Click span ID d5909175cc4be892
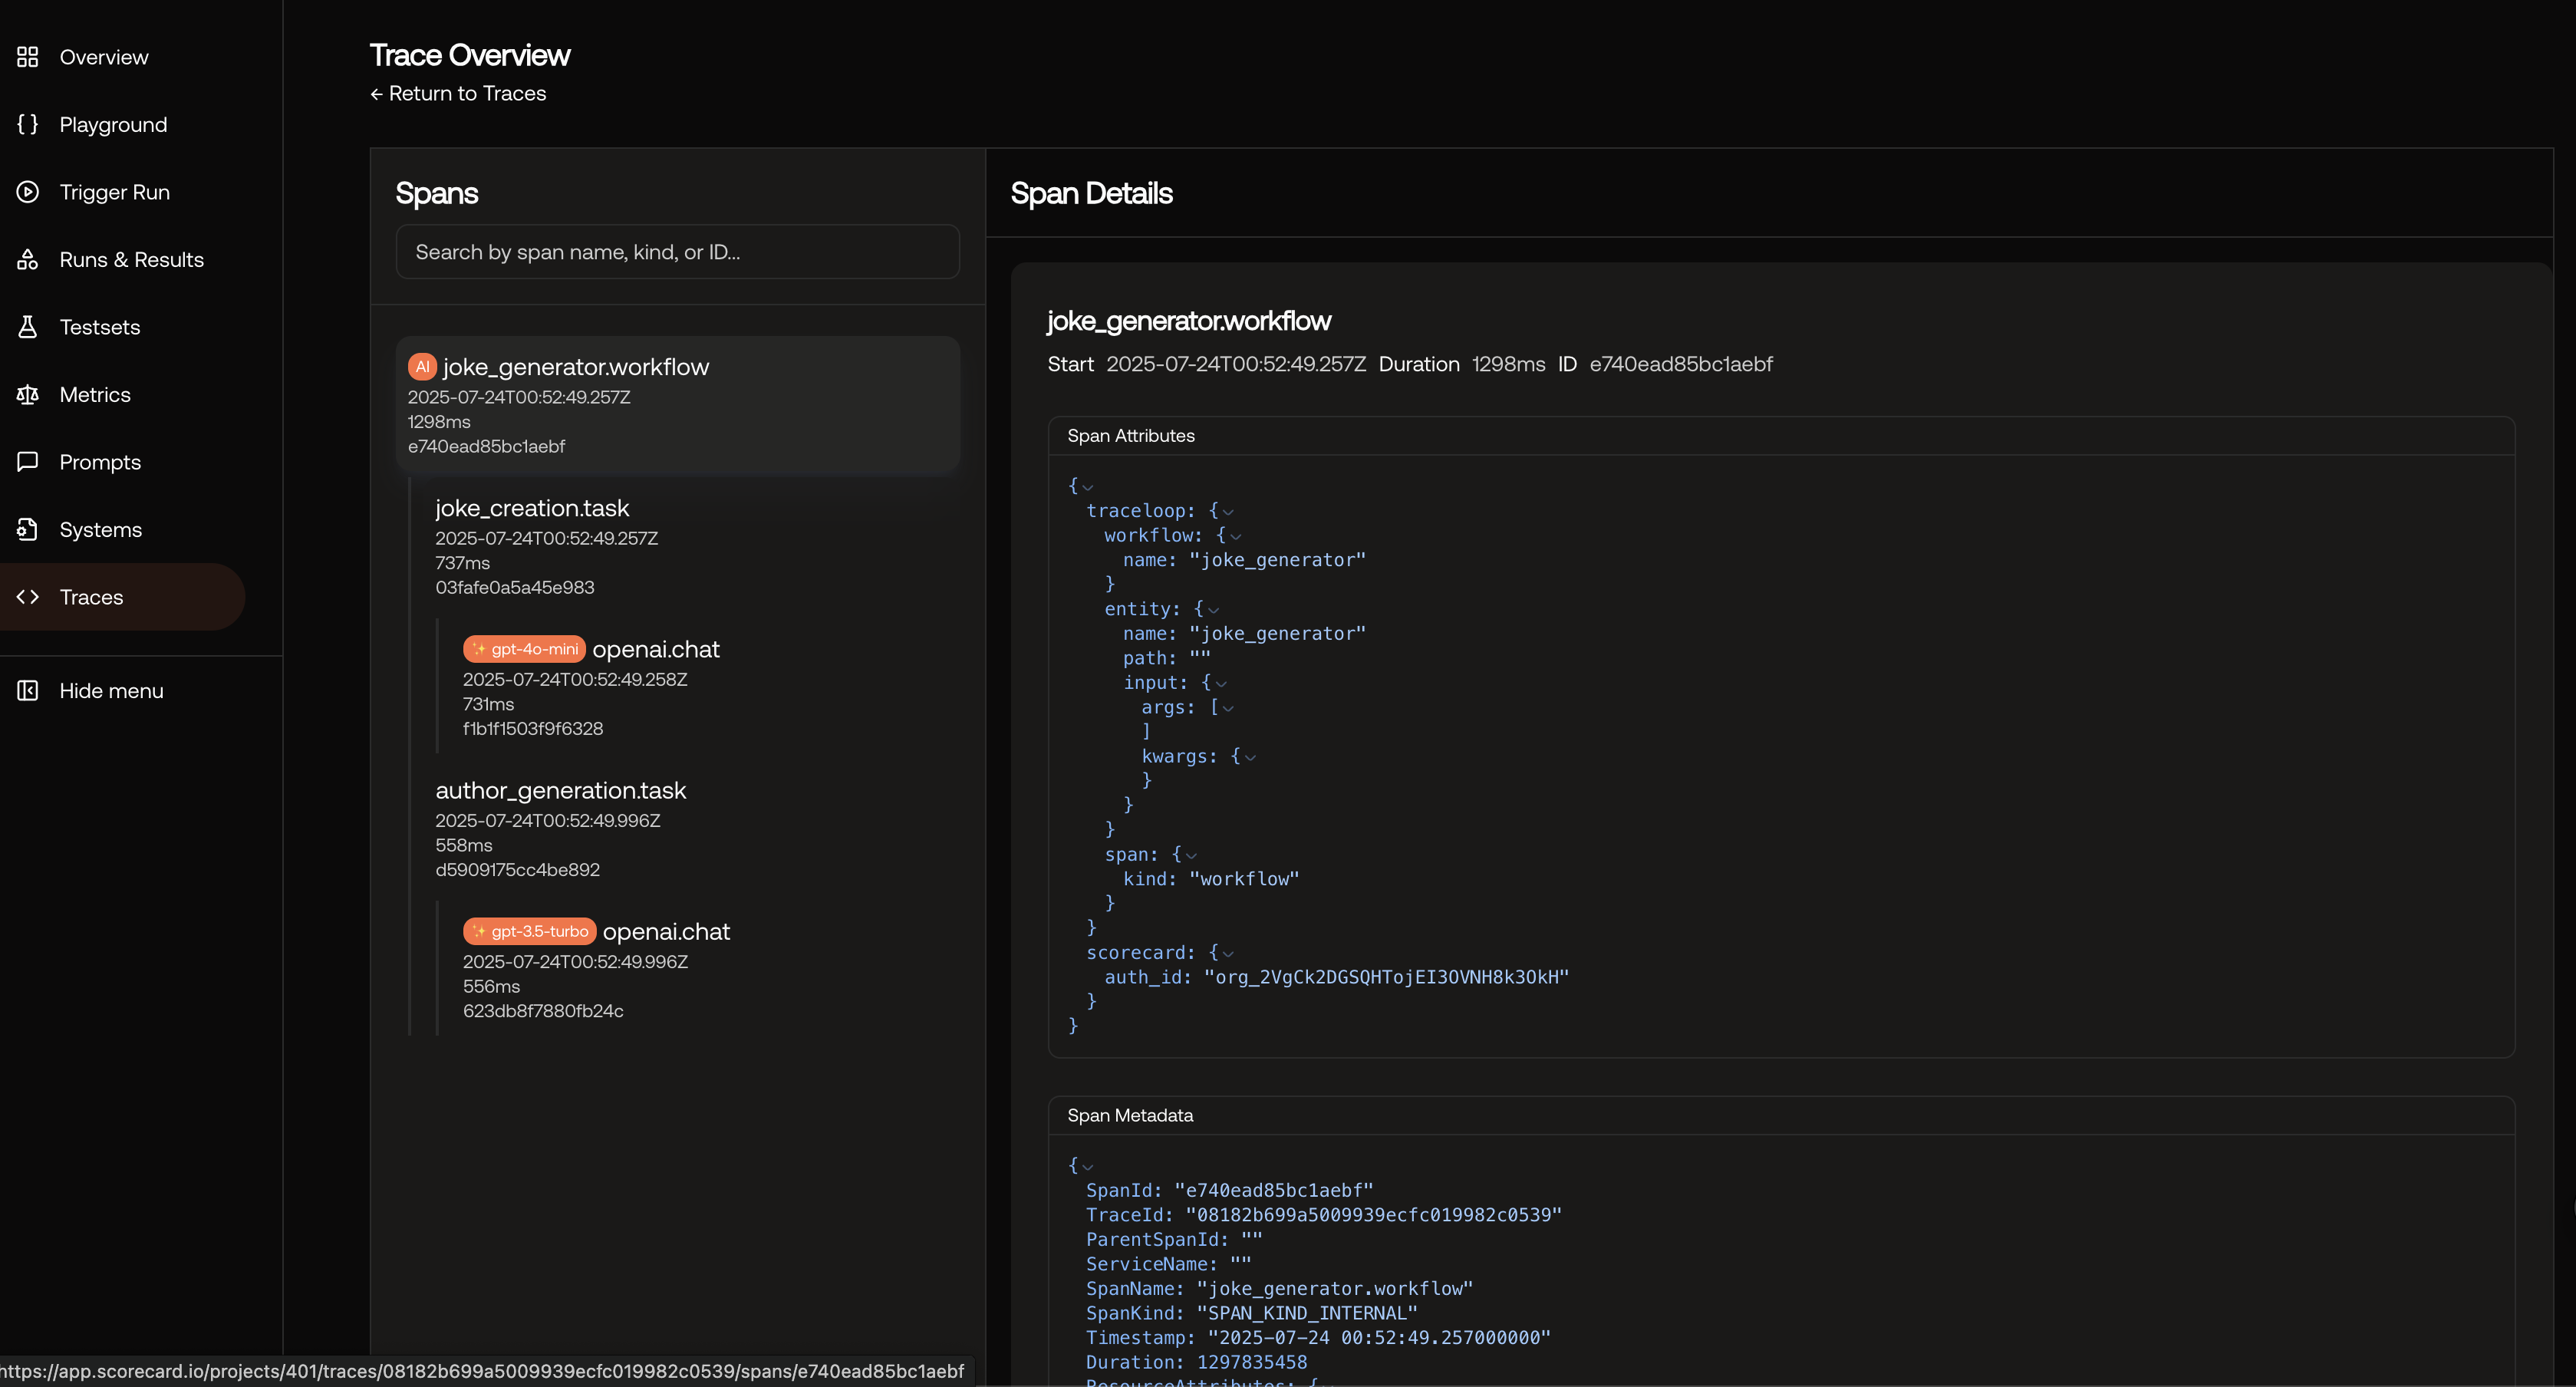The height and width of the screenshot is (1387, 2576). 518,870
